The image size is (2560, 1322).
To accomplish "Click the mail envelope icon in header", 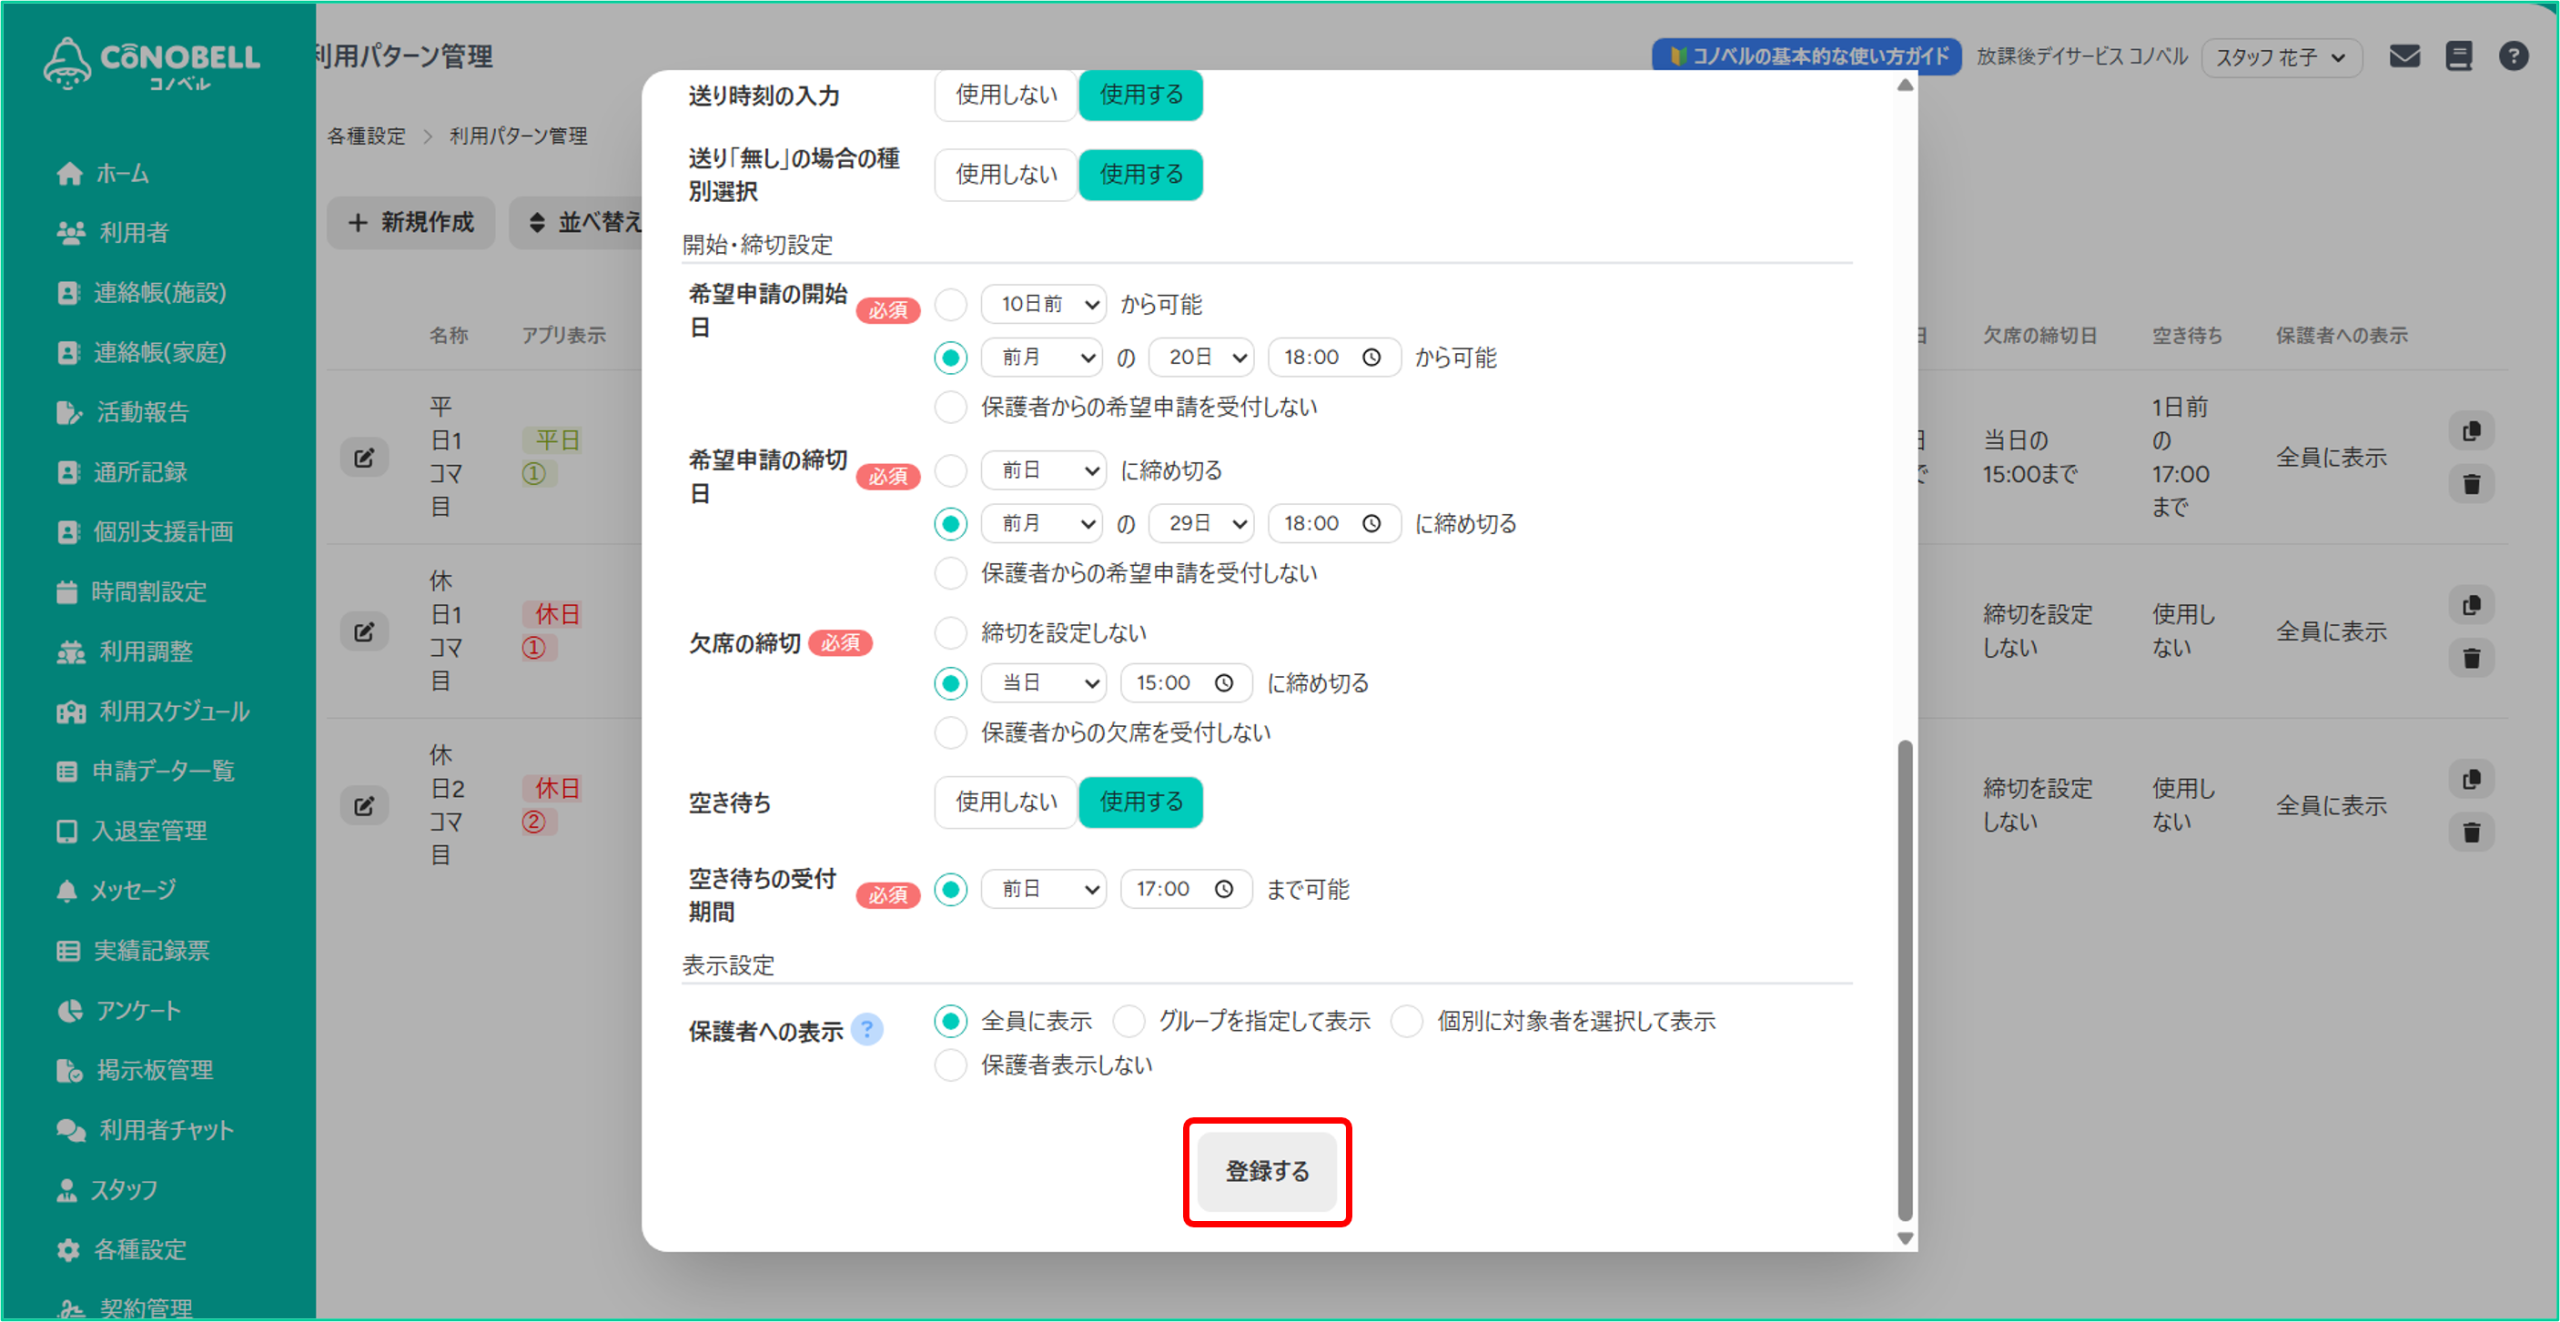I will tap(2404, 56).
